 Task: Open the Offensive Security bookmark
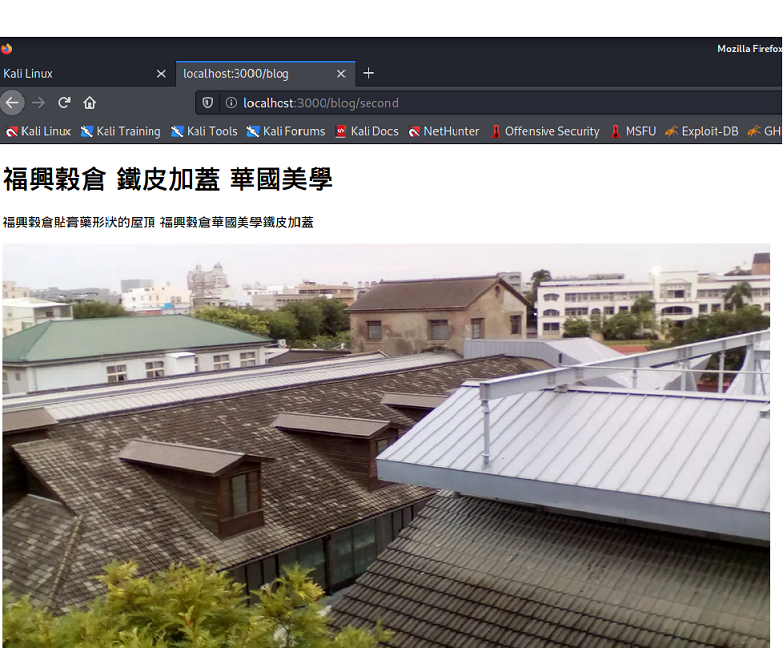[545, 131]
